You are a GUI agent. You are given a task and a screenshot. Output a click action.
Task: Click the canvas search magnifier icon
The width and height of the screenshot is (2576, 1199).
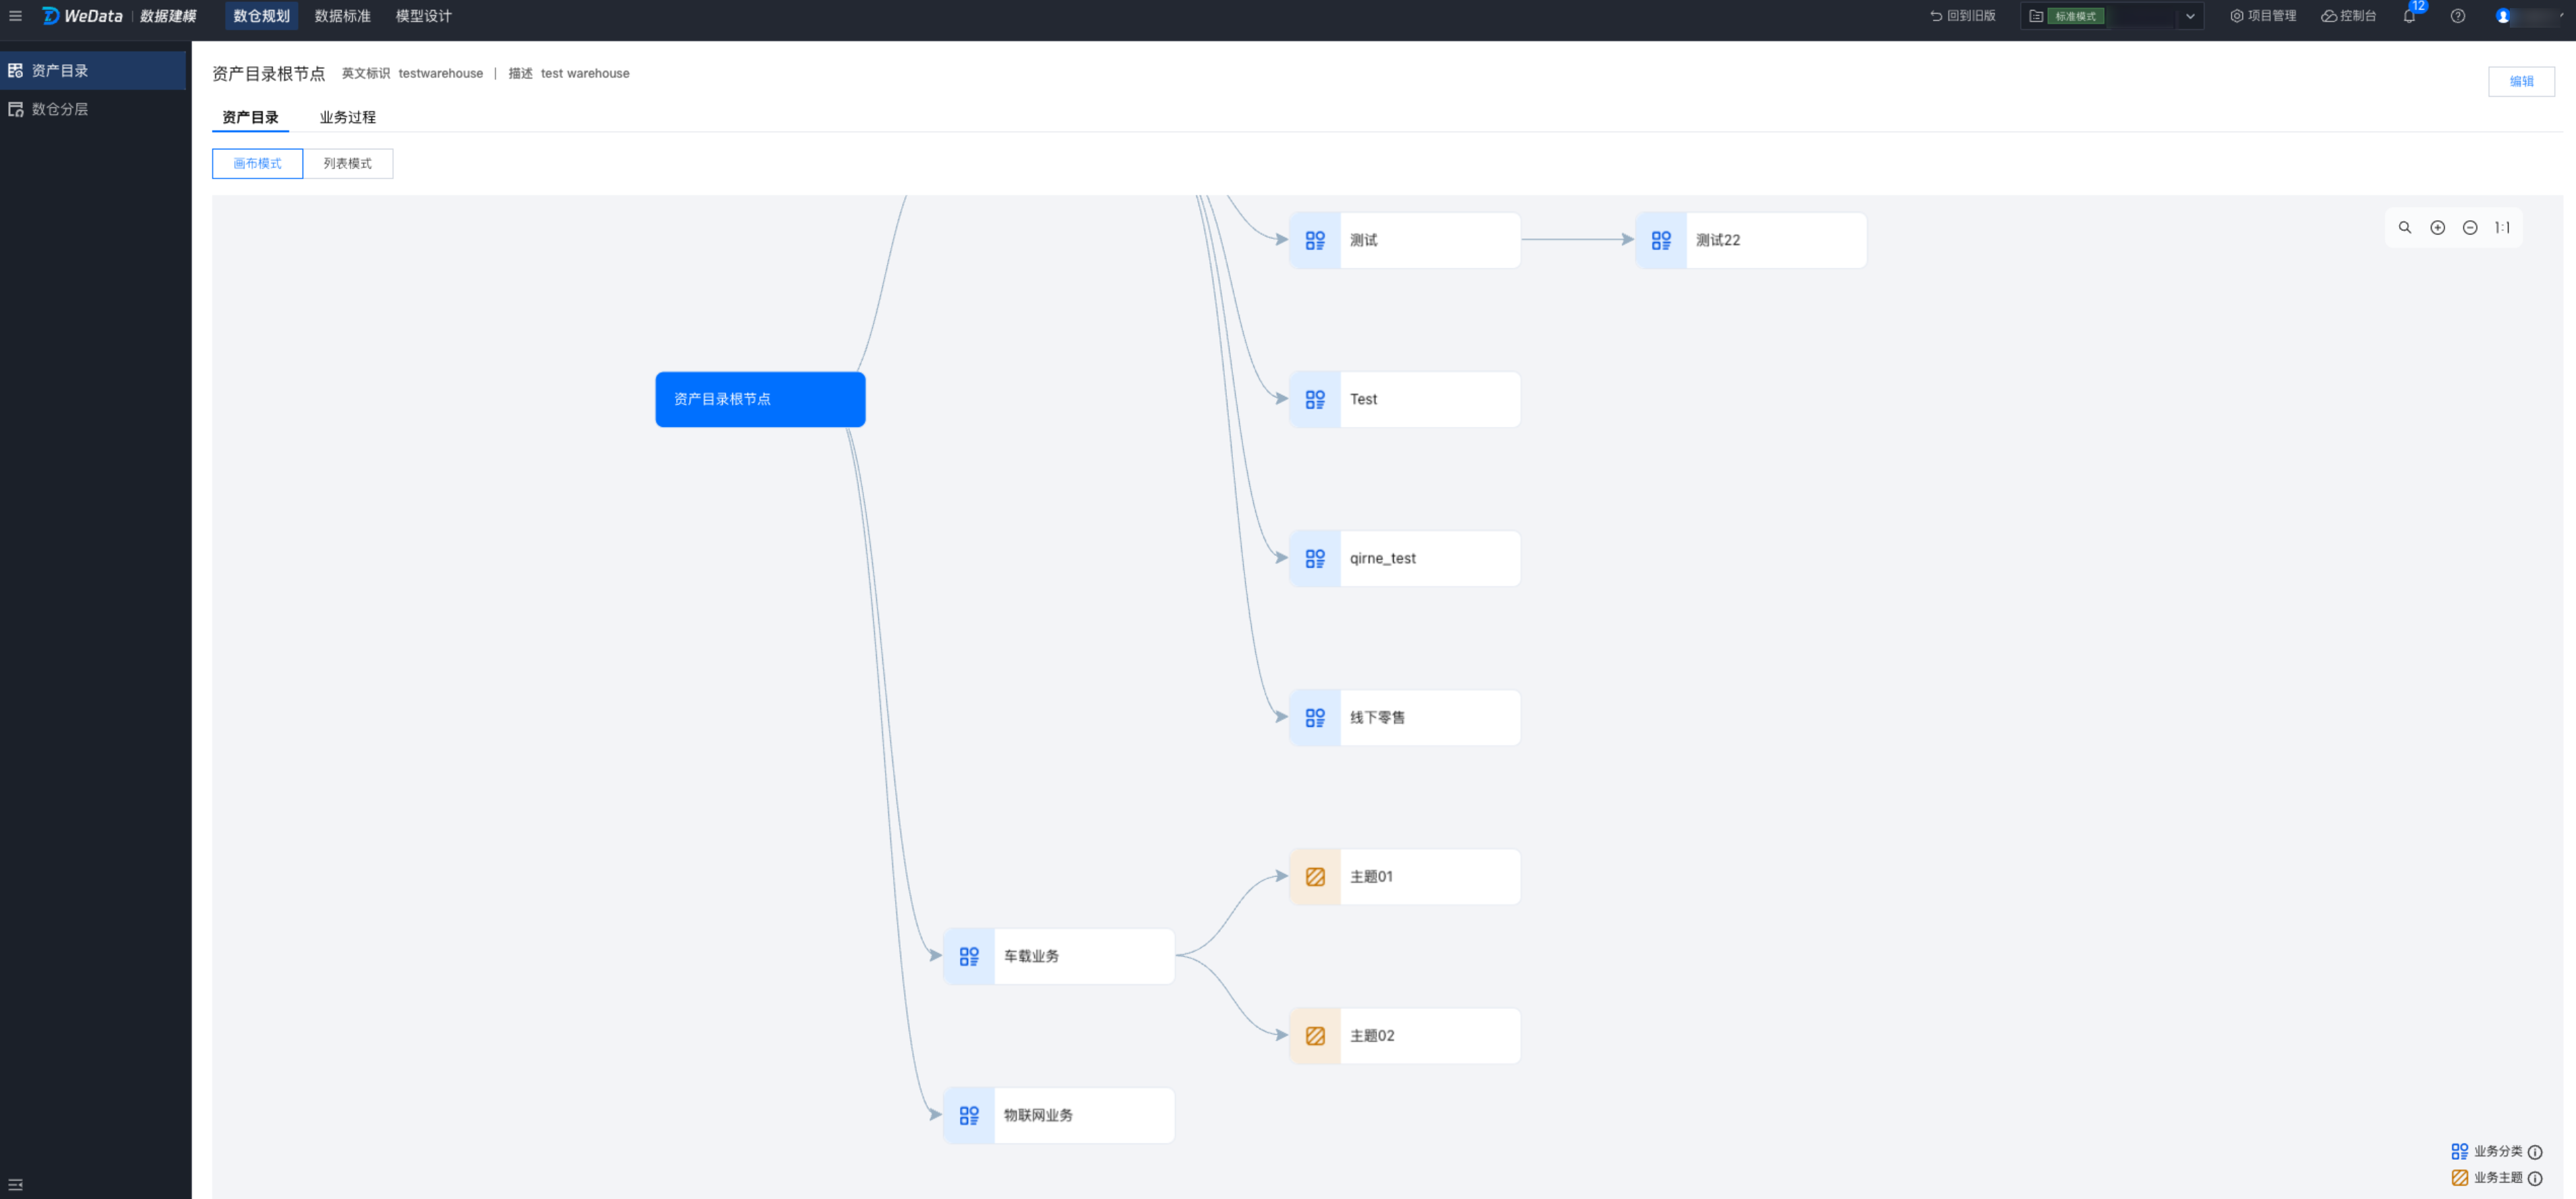2404,228
